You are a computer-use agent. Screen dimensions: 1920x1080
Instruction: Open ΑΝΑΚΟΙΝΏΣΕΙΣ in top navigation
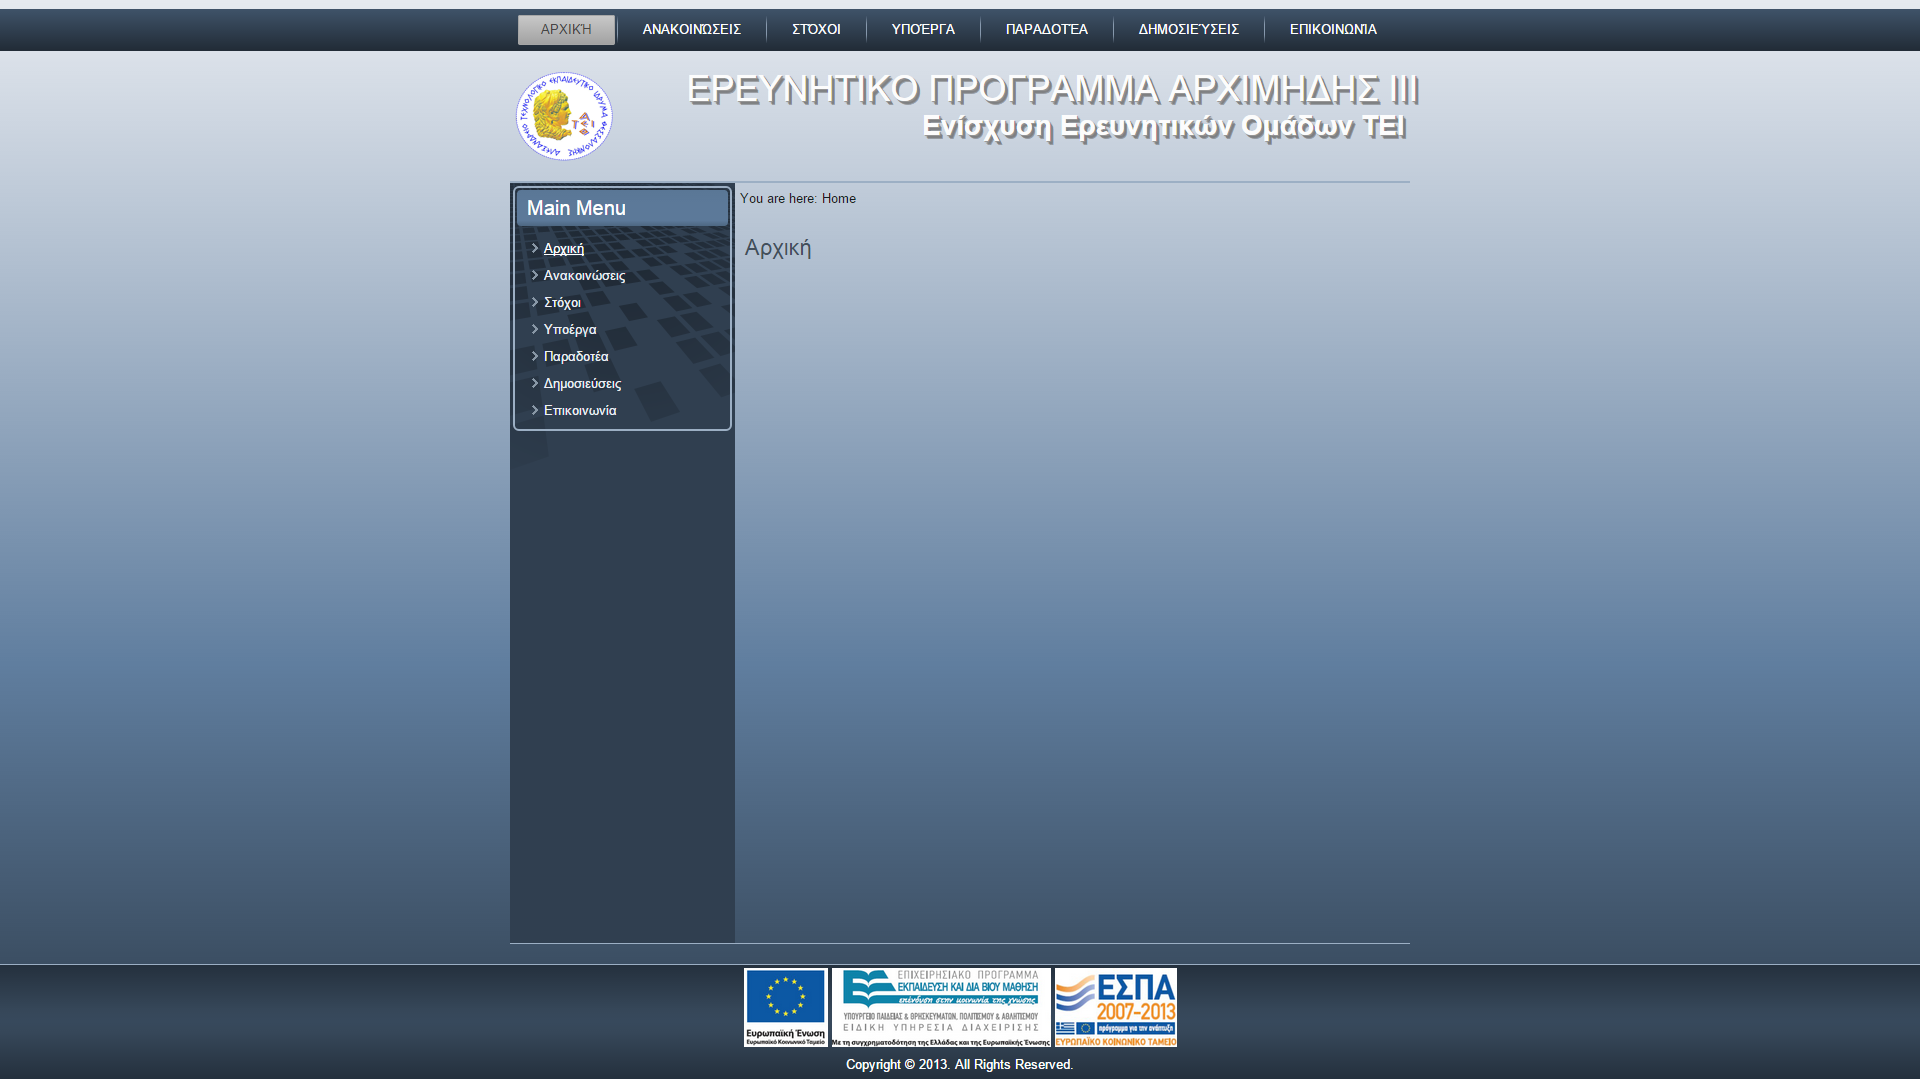pyautogui.click(x=691, y=30)
